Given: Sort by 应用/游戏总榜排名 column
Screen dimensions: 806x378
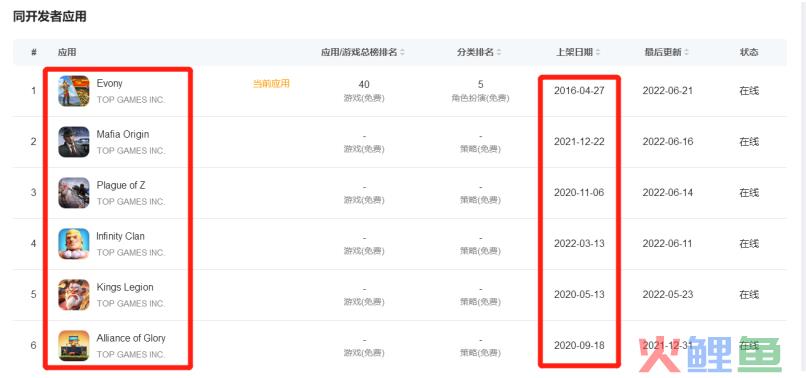Looking at the screenshot, I should tap(363, 52).
